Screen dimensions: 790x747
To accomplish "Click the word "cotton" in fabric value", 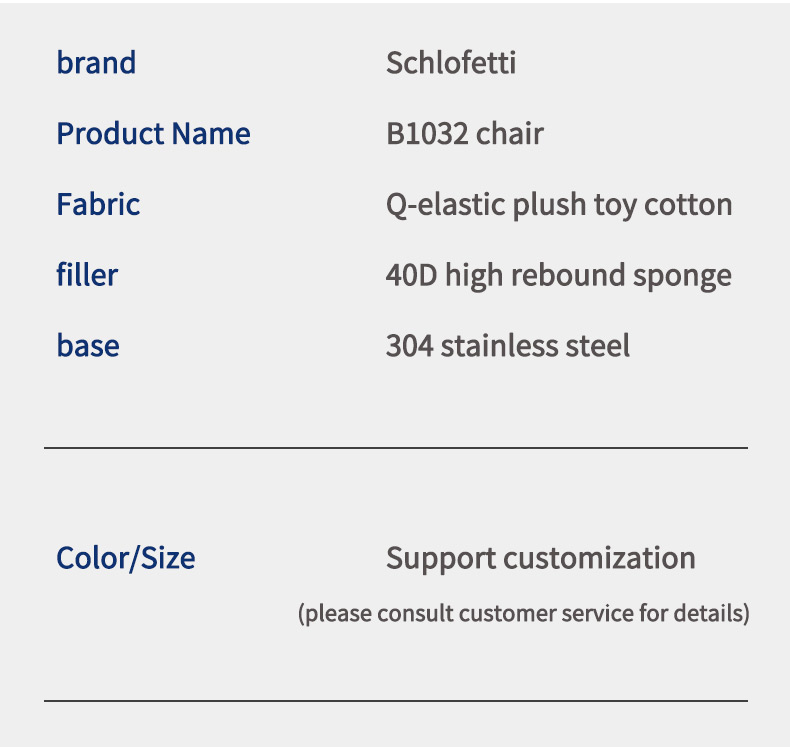I will pos(688,205).
